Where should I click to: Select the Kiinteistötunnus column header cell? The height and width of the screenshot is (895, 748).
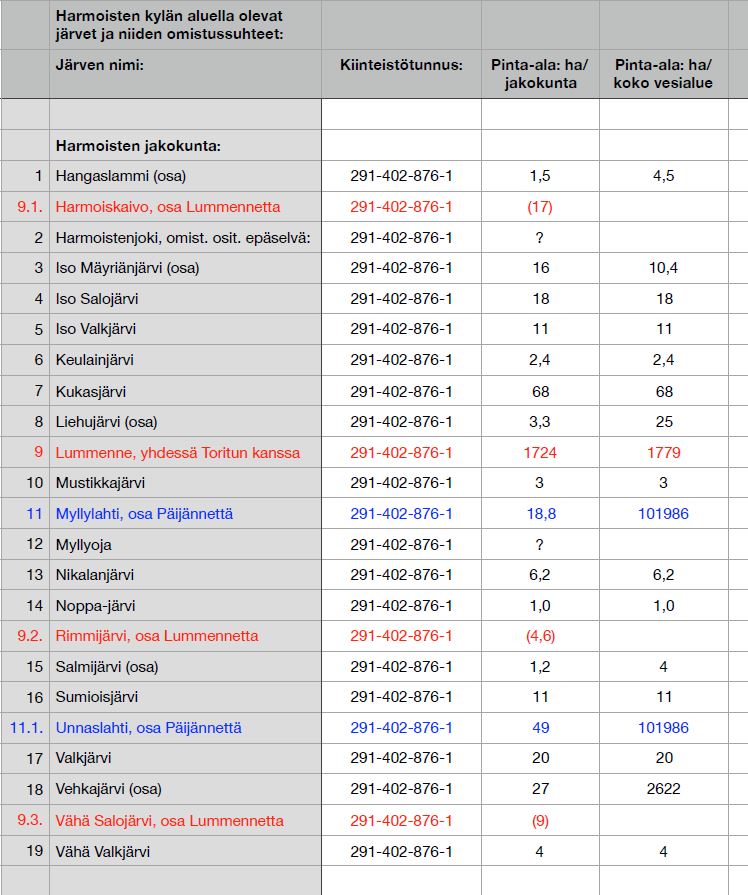(401, 65)
